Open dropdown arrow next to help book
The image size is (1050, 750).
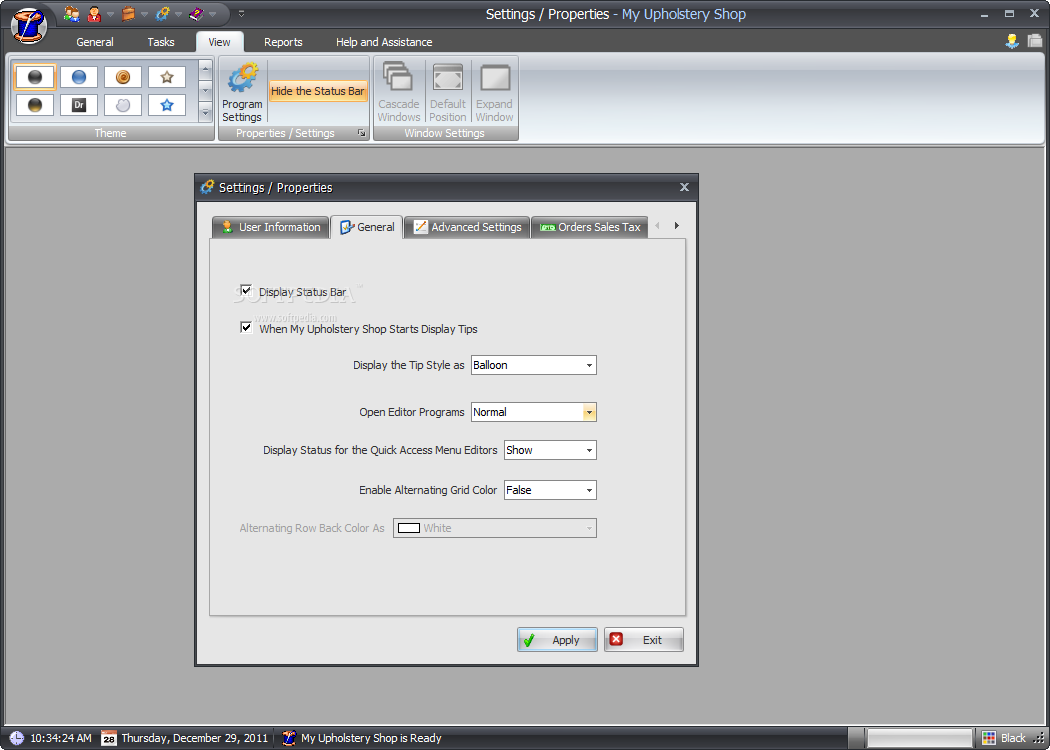[212, 14]
